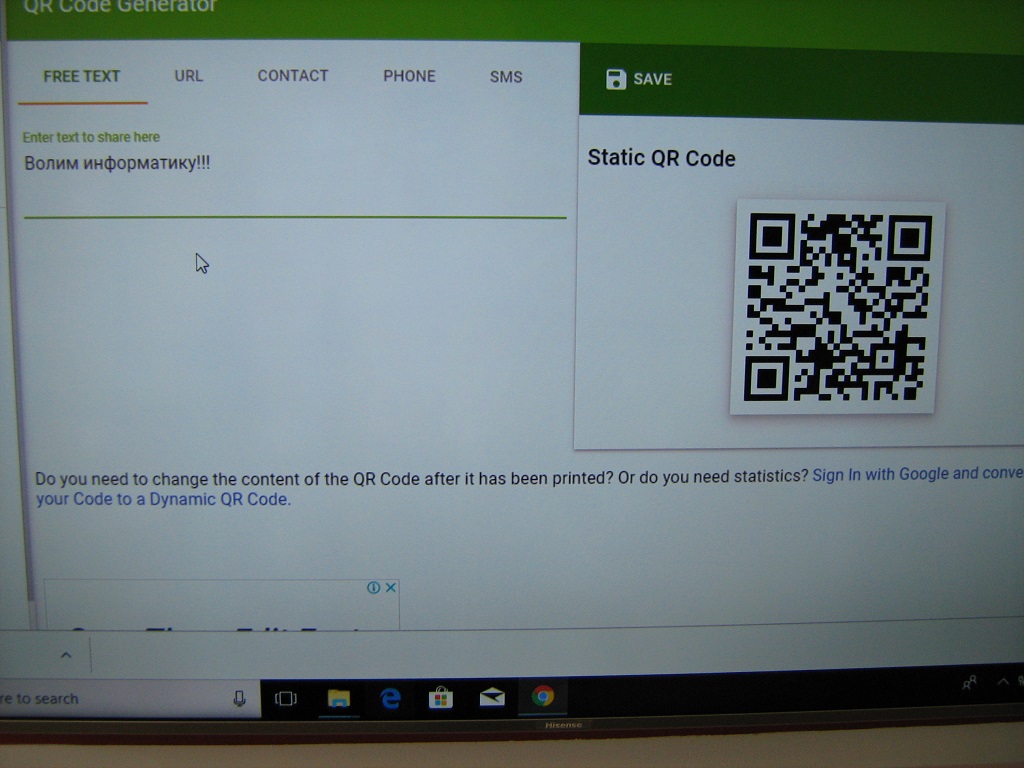Select the CONTACT tab
The width and height of the screenshot is (1024, 768).
click(x=293, y=76)
